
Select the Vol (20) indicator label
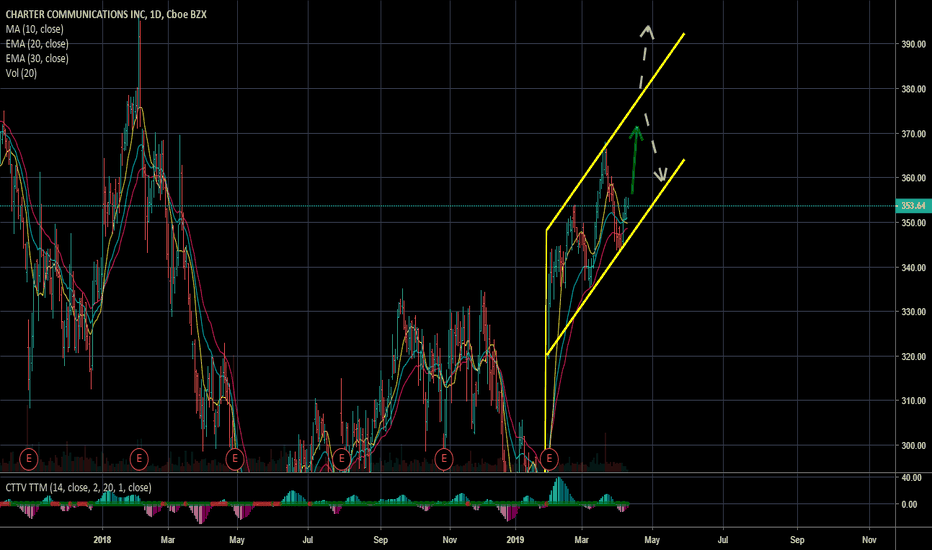pos(21,73)
